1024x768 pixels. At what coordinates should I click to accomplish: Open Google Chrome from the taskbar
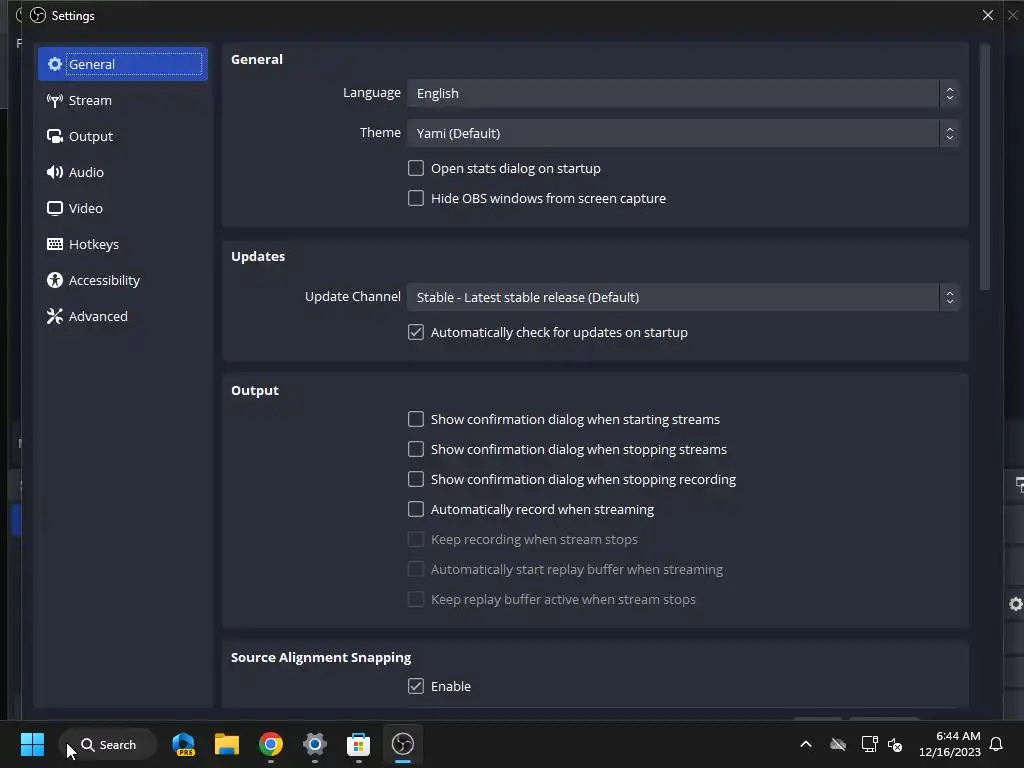coord(270,744)
